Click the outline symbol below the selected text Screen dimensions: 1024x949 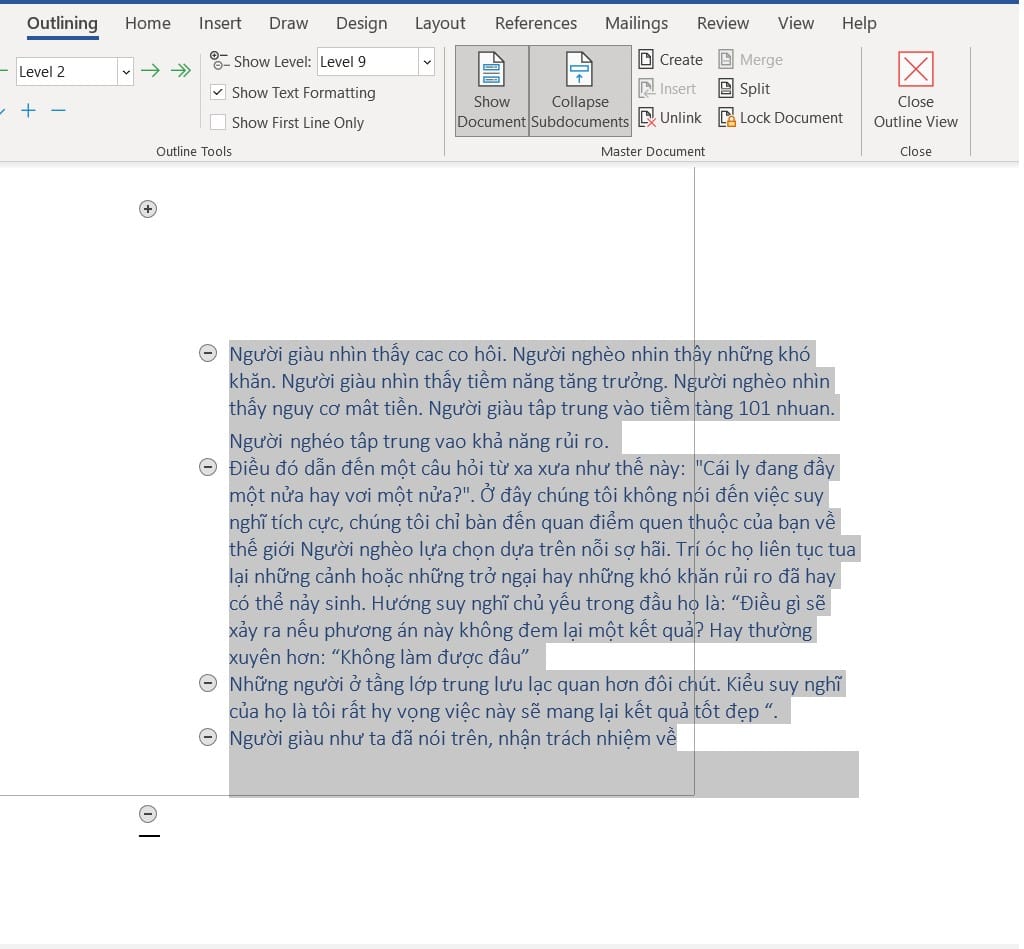[148, 814]
